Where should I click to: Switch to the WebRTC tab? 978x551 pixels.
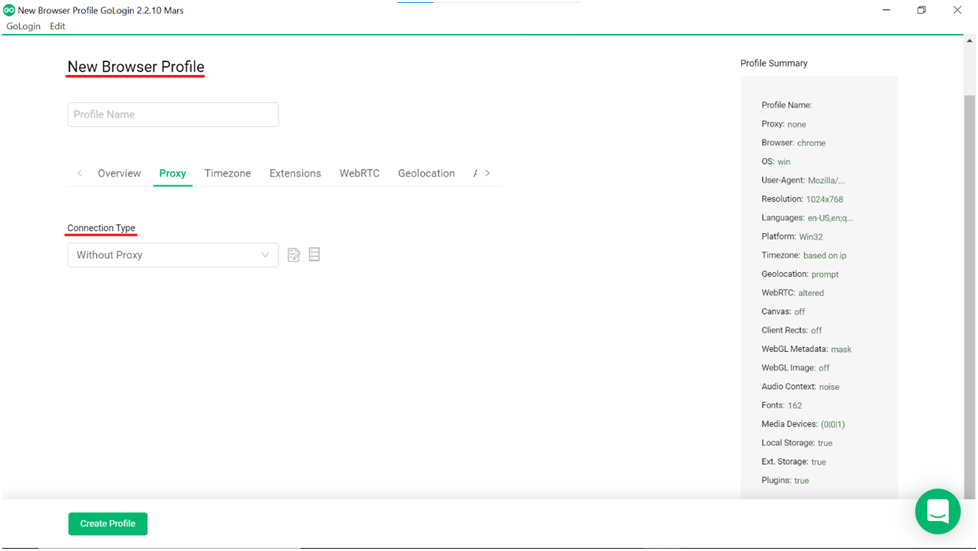pos(359,173)
